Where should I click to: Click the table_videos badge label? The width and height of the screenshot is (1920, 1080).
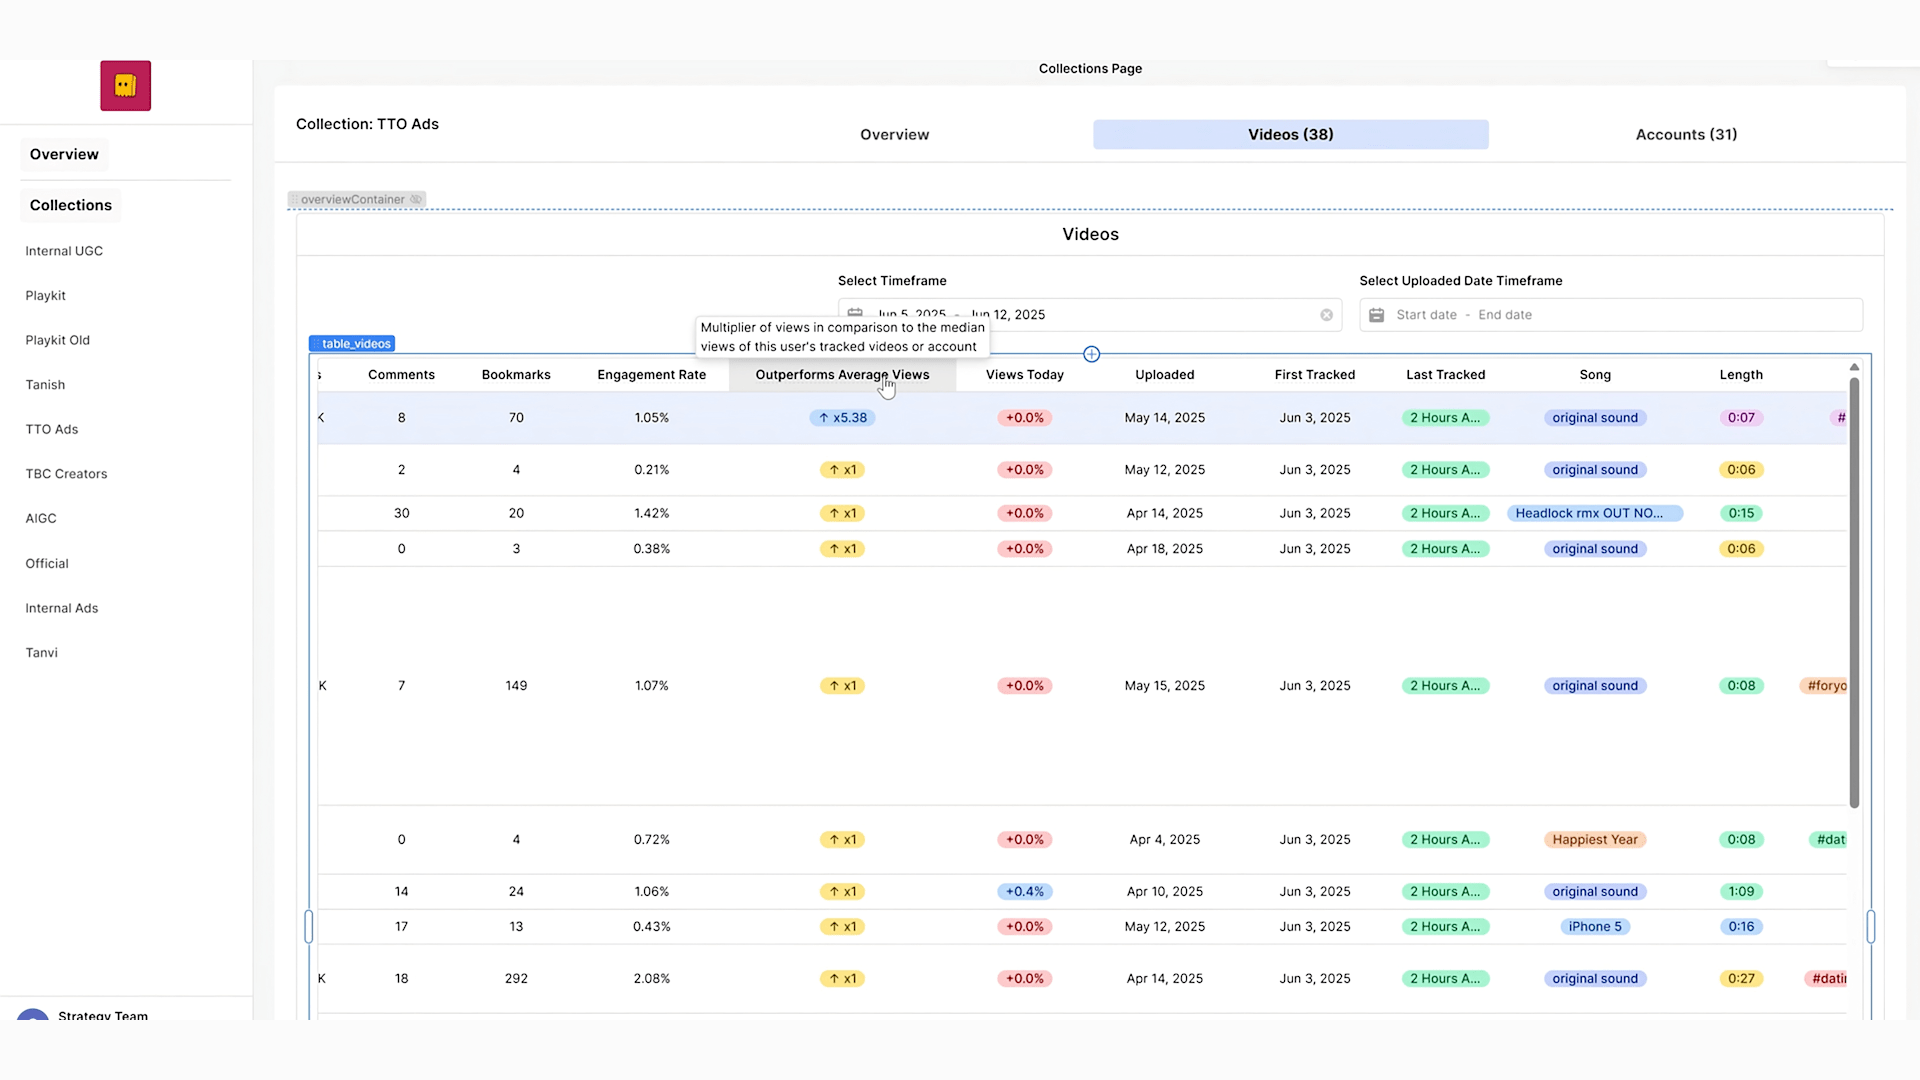point(352,343)
